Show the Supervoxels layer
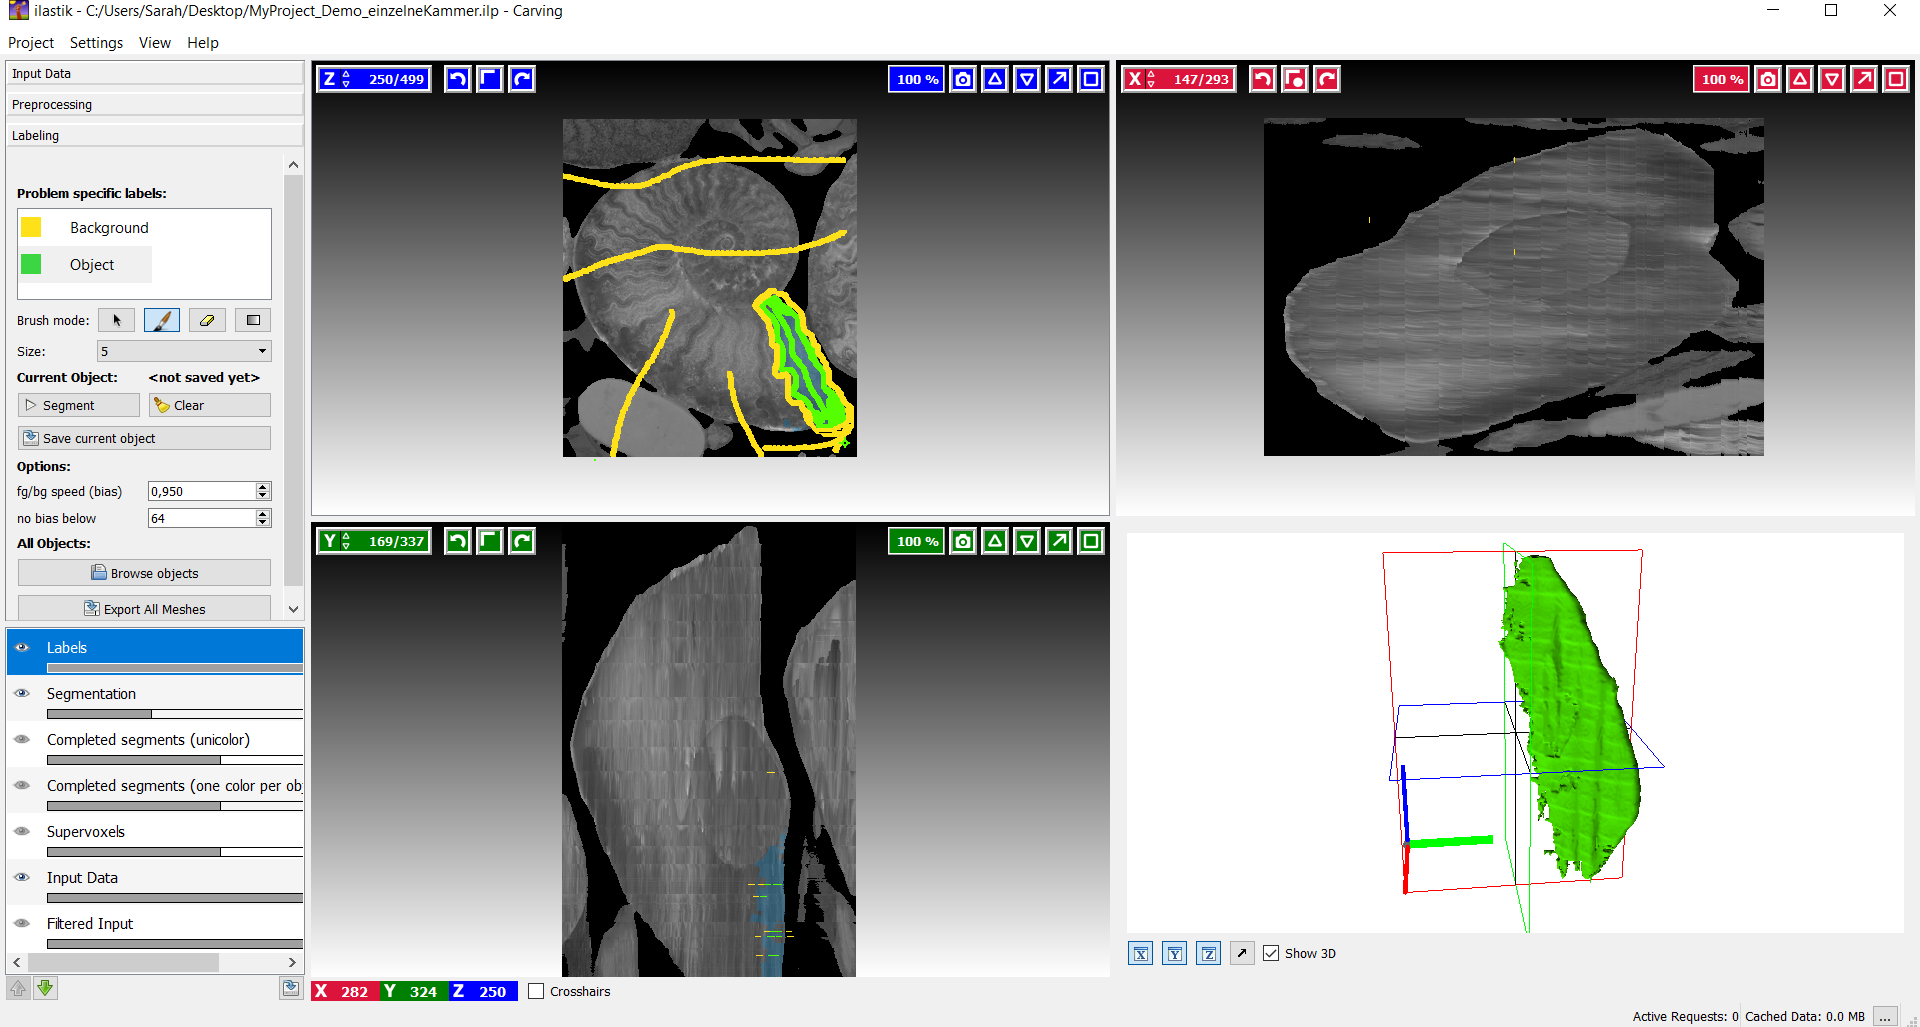Viewport: 1920px width, 1027px height. click(22, 831)
